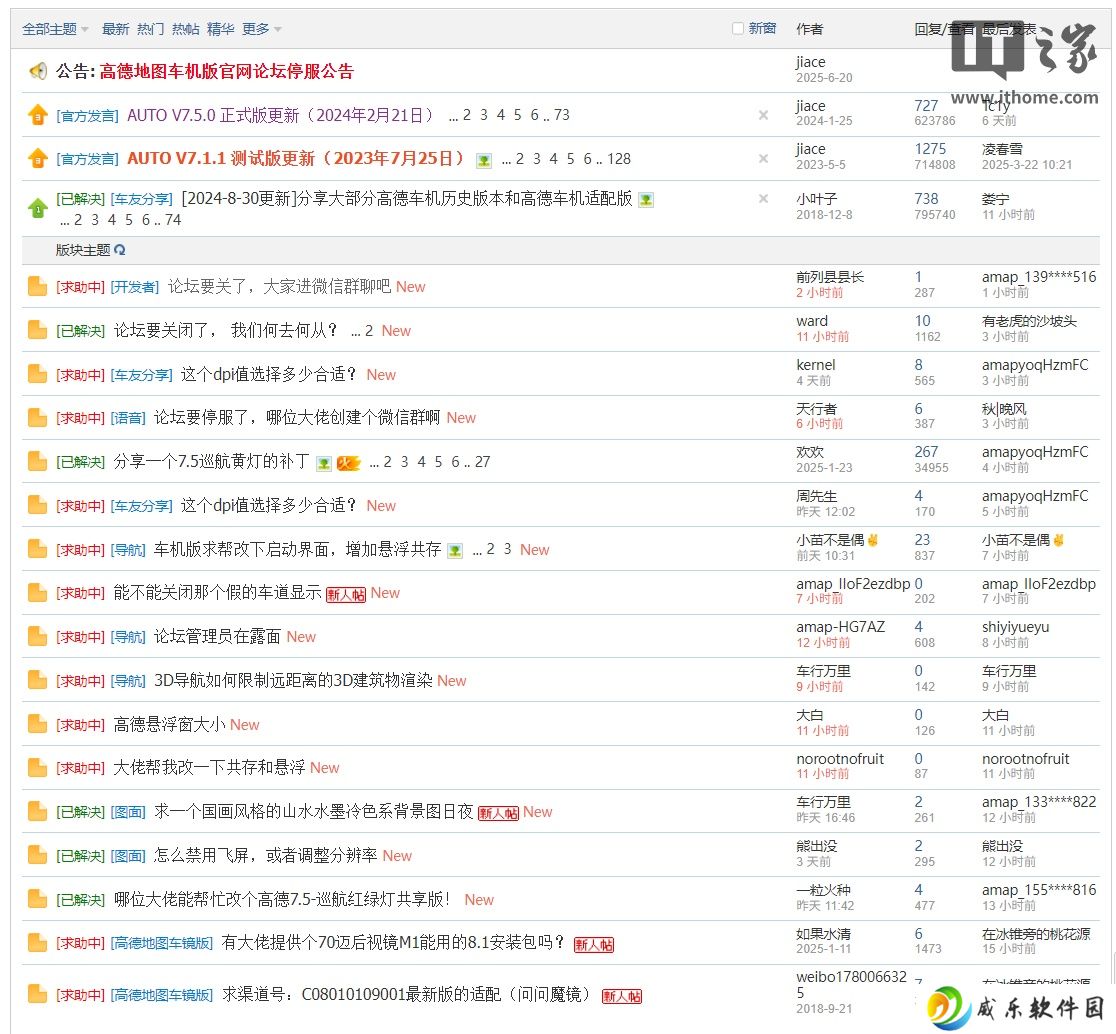
Task: Click folder icon of 求渠道号 thread
Action: pos(37,994)
